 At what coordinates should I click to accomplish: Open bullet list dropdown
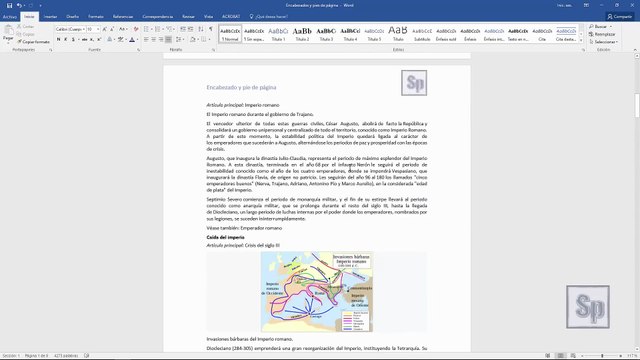pos(151,29)
